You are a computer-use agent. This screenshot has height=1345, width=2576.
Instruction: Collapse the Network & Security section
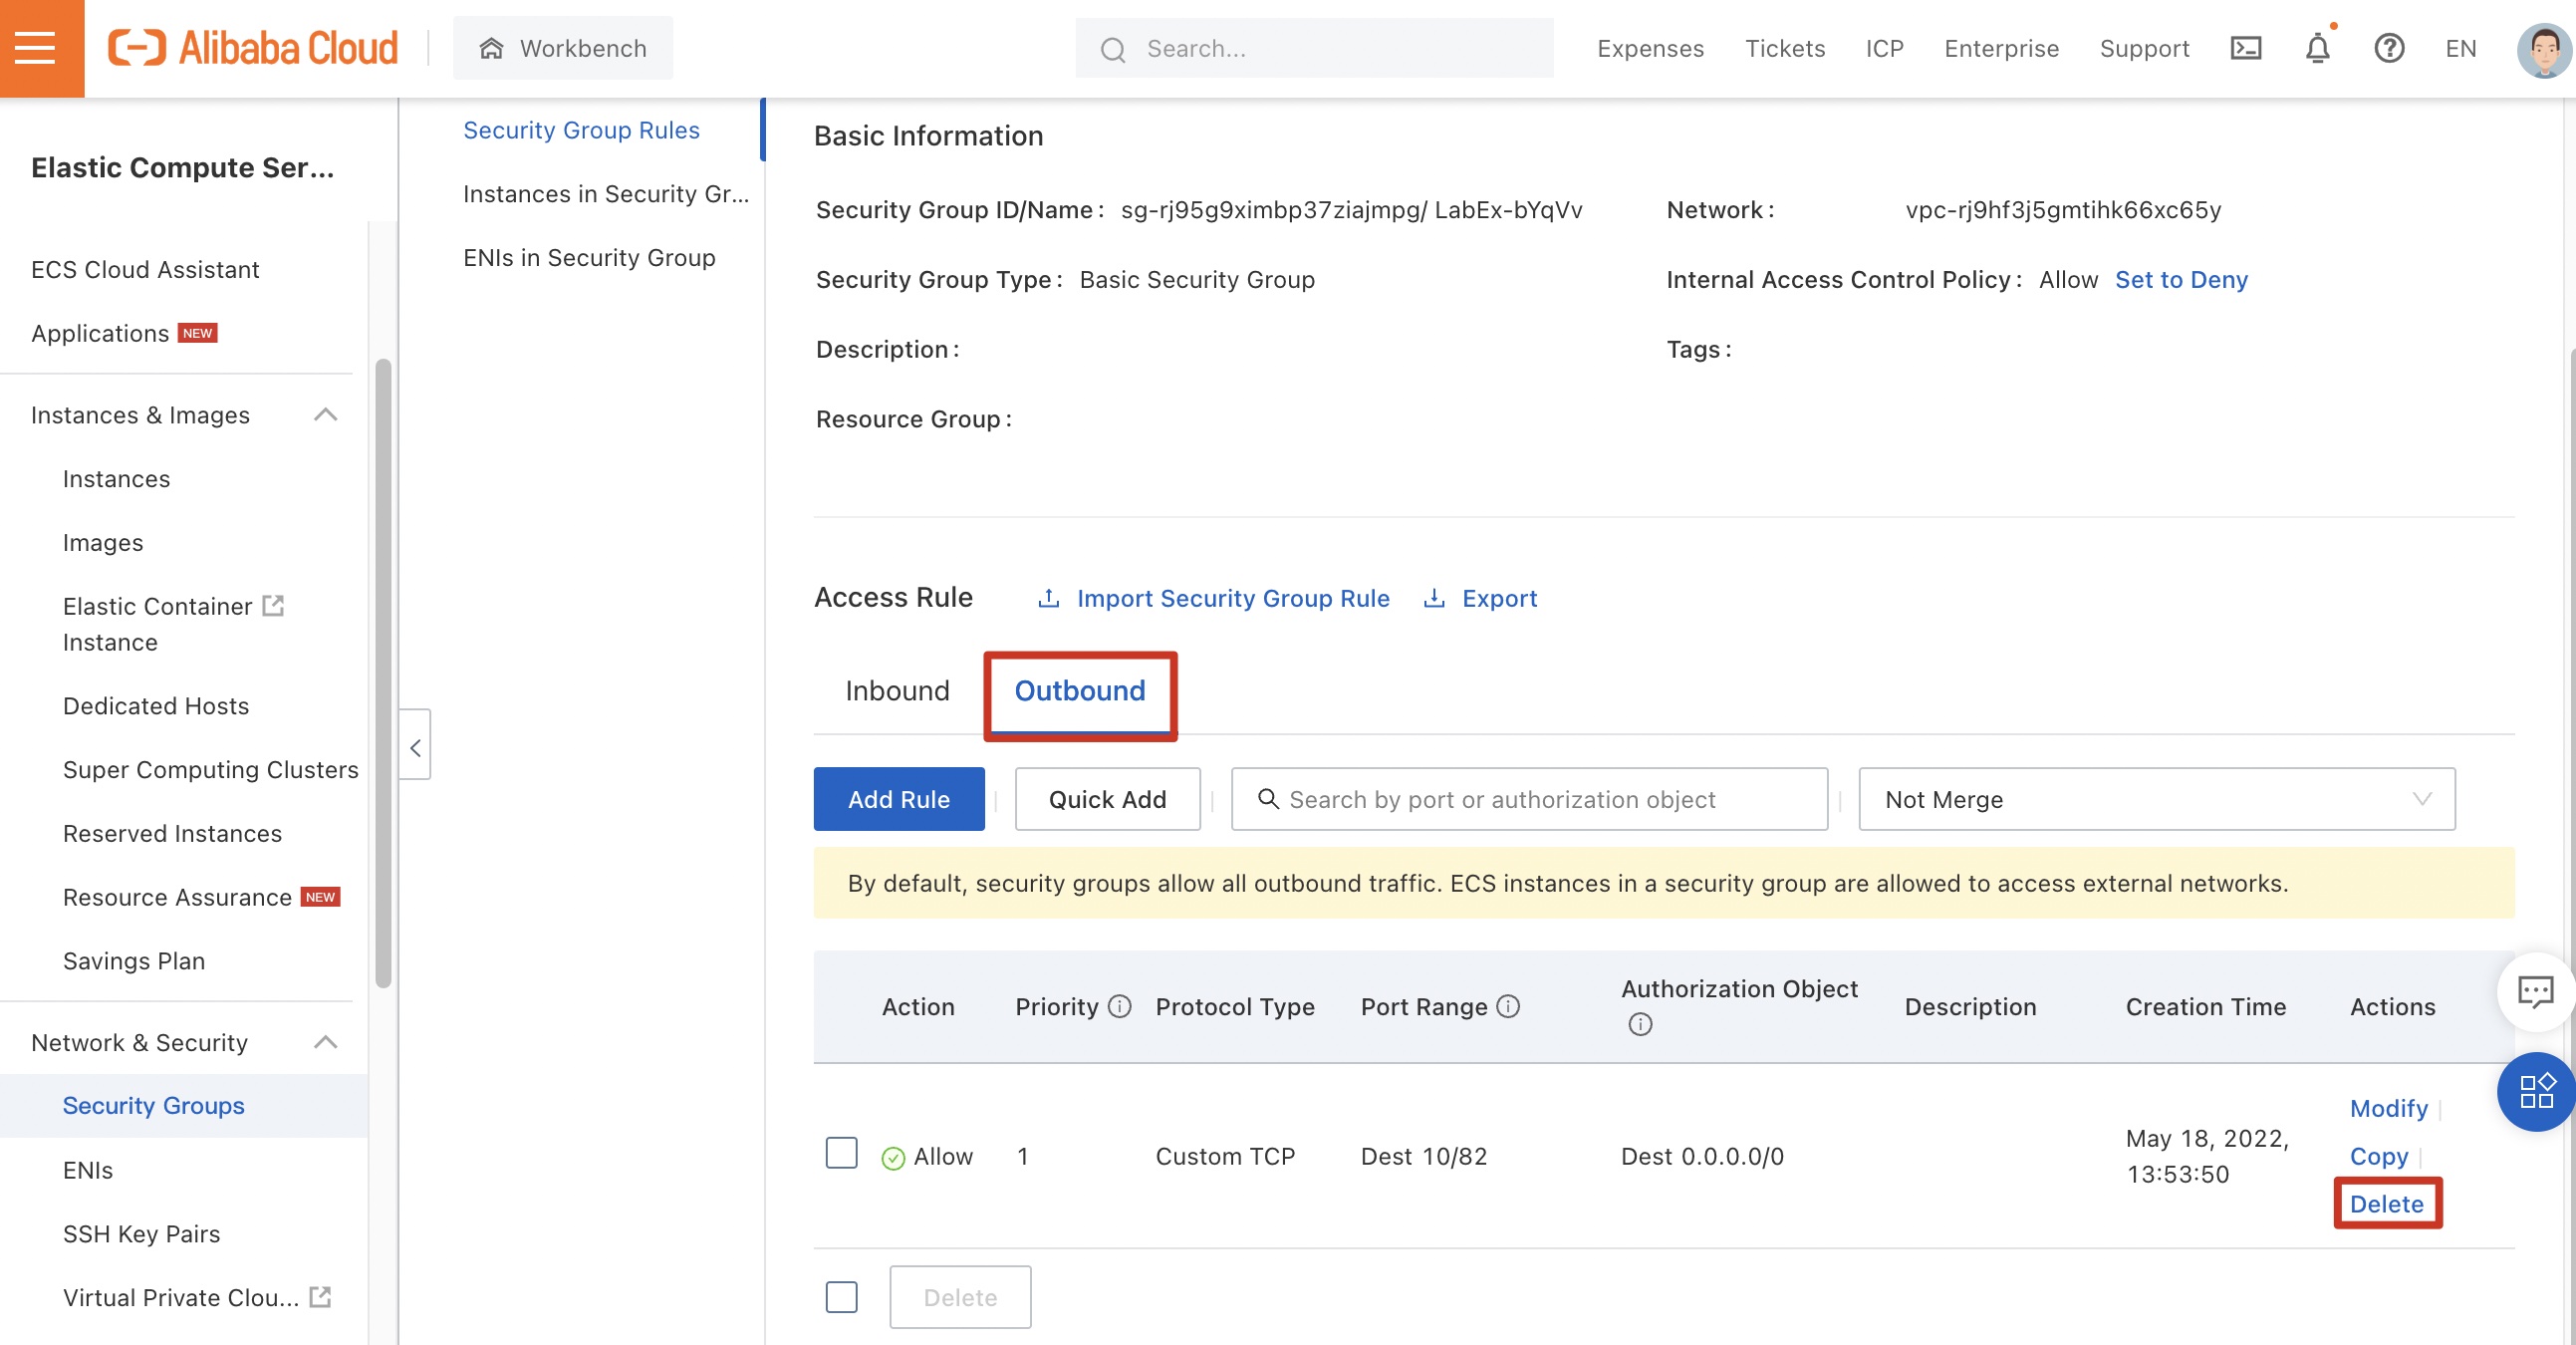coord(325,1042)
